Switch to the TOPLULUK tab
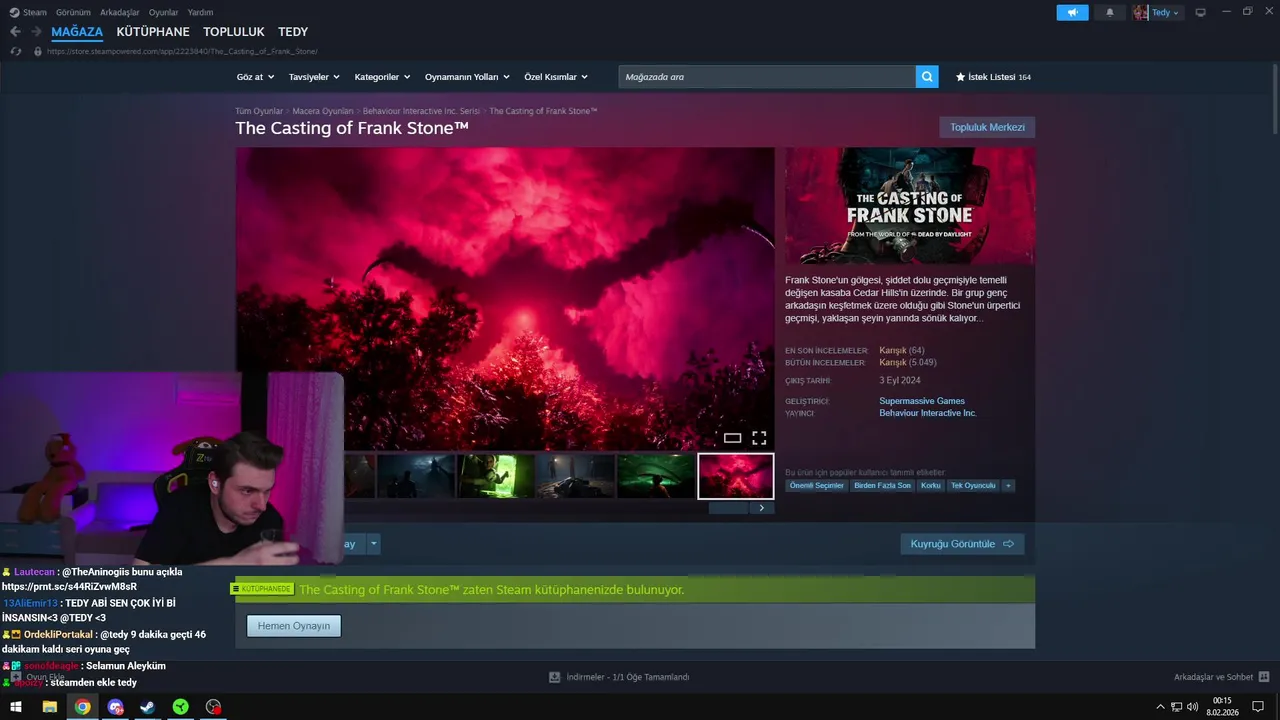 pyautogui.click(x=234, y=32)
